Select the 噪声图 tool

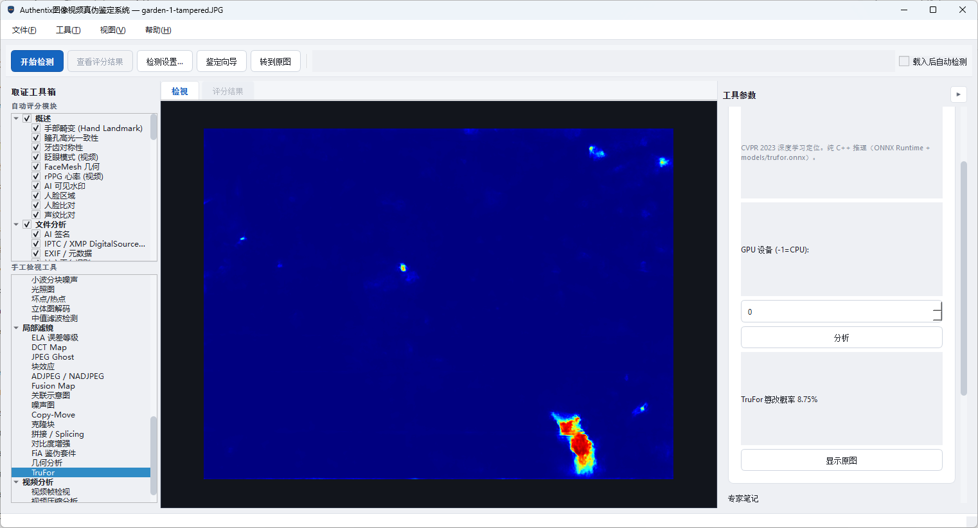[43, 405]
